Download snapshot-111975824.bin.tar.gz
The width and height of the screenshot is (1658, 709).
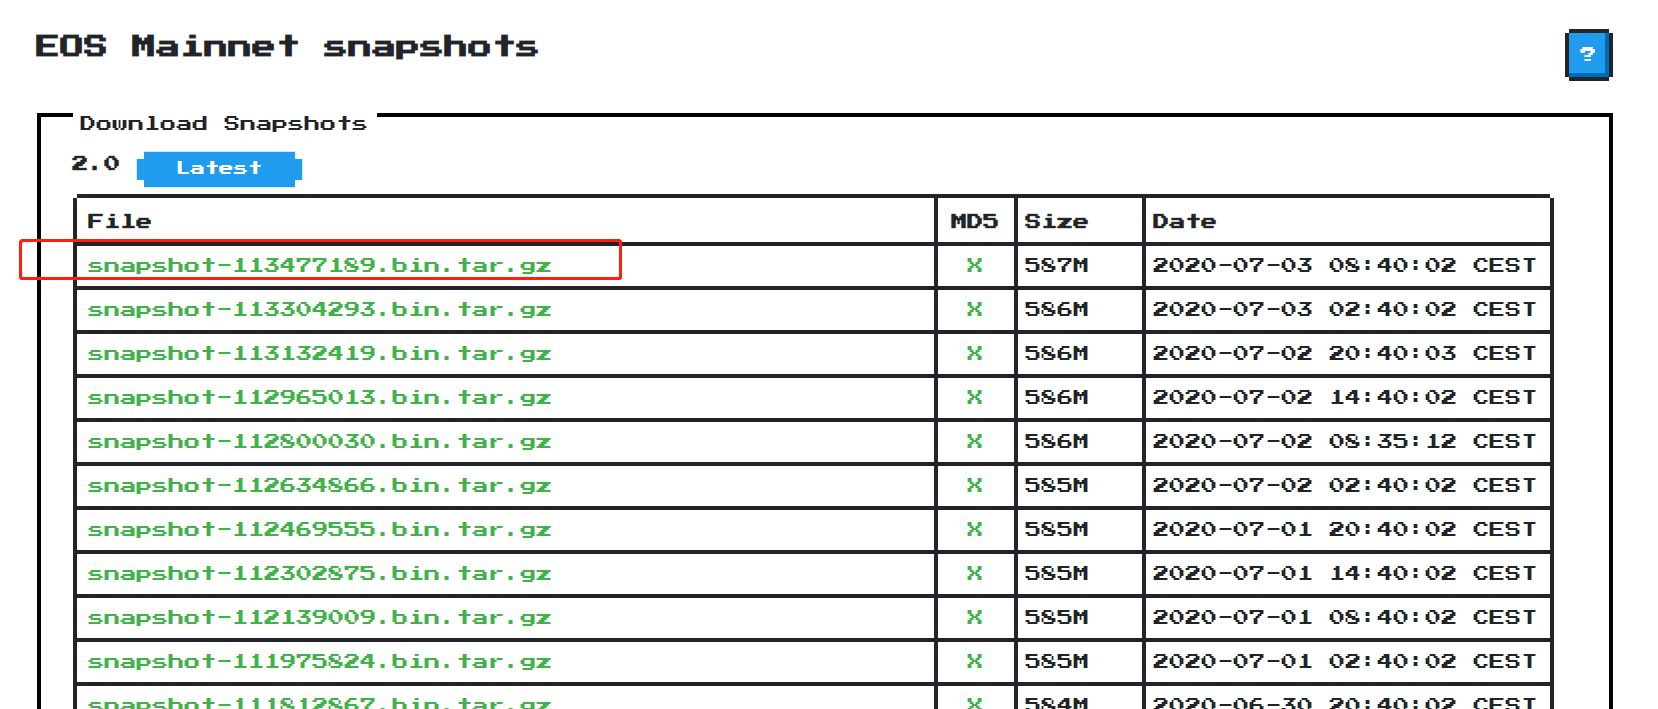click(319, 662)
